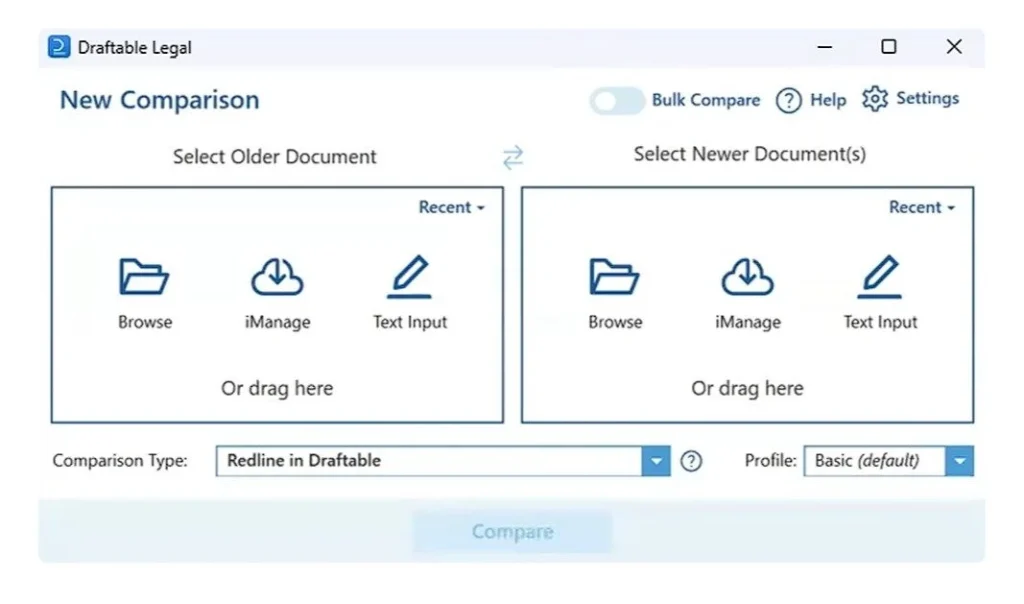Open Text Input for older document

point(409,277)
